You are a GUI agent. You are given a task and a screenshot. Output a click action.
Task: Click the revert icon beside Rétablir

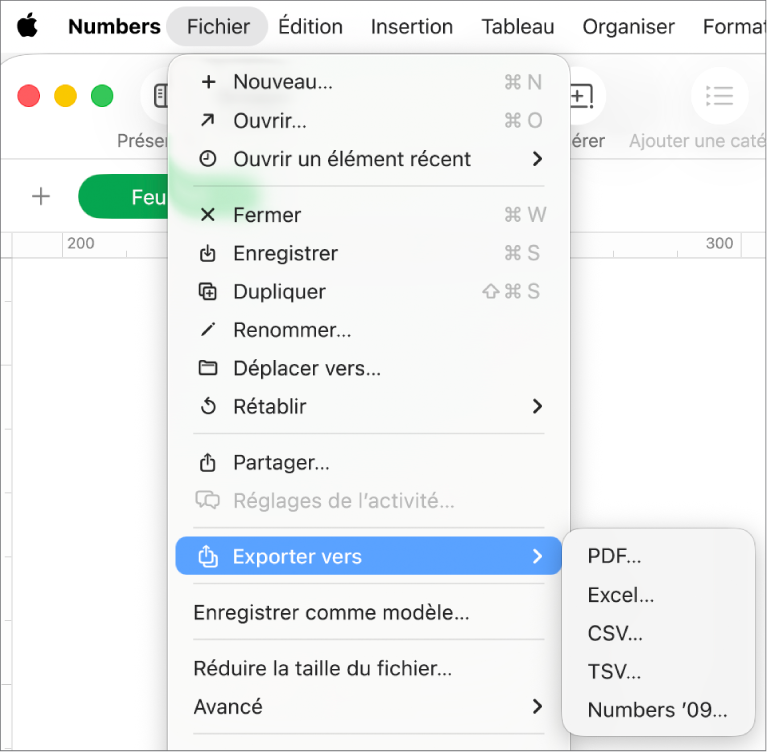(x=208, y=406)
